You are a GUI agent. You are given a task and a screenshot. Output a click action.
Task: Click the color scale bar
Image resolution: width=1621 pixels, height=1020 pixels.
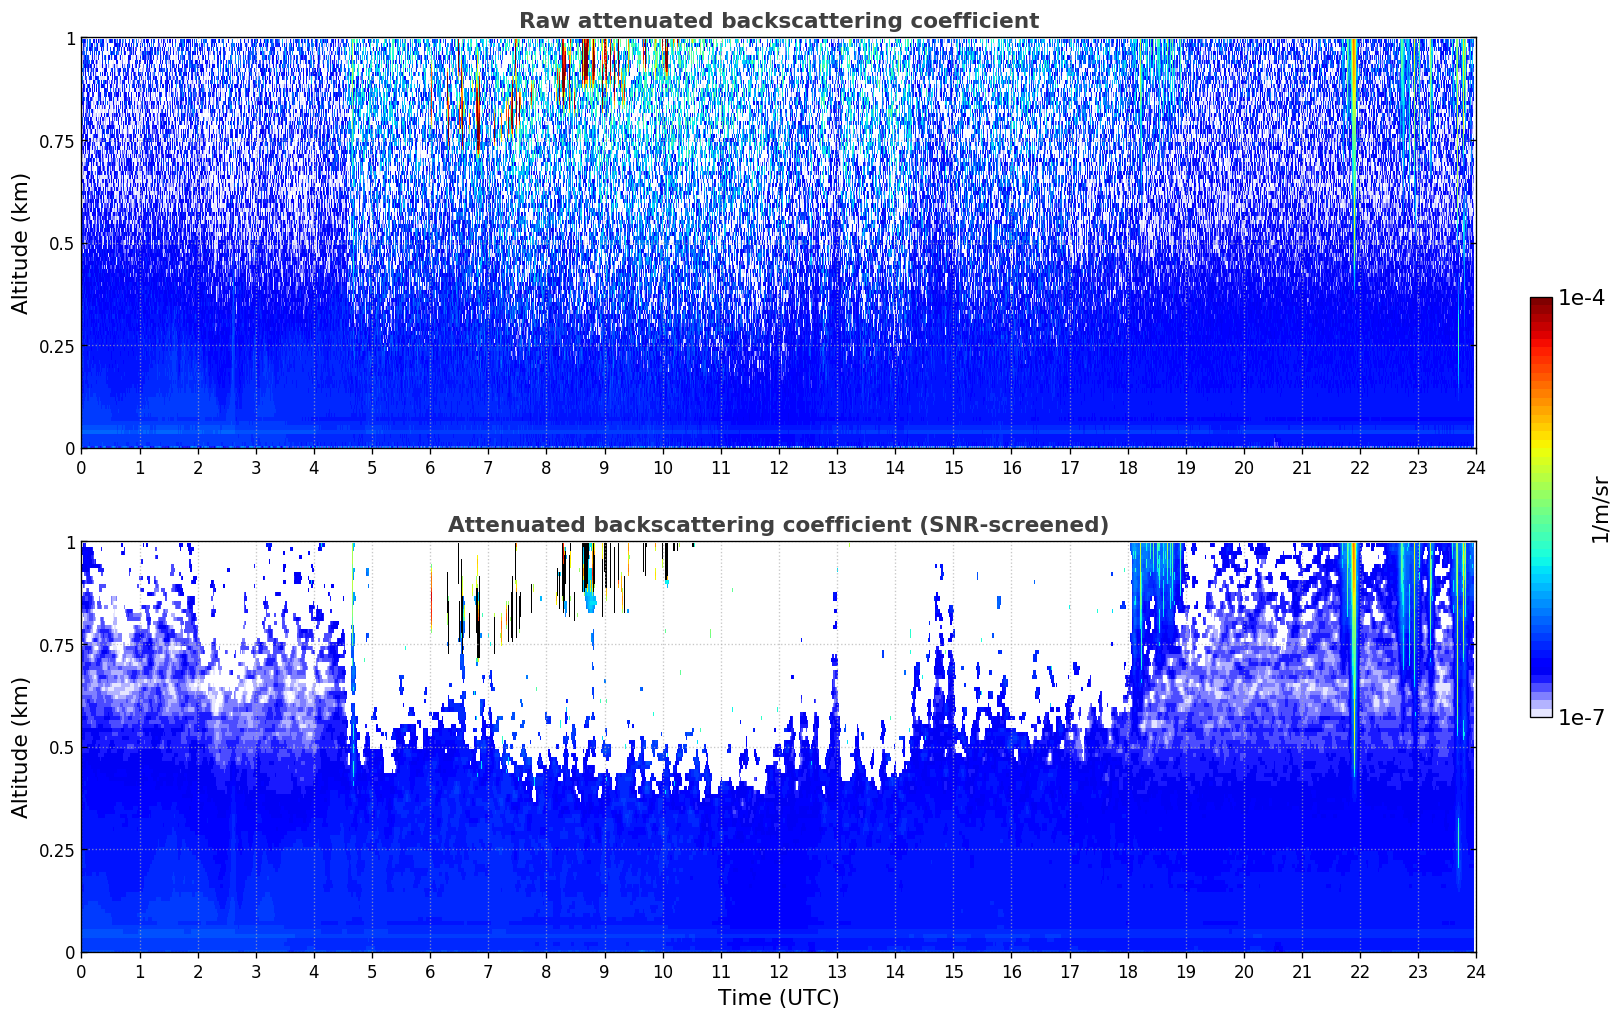pos(1541,507)
